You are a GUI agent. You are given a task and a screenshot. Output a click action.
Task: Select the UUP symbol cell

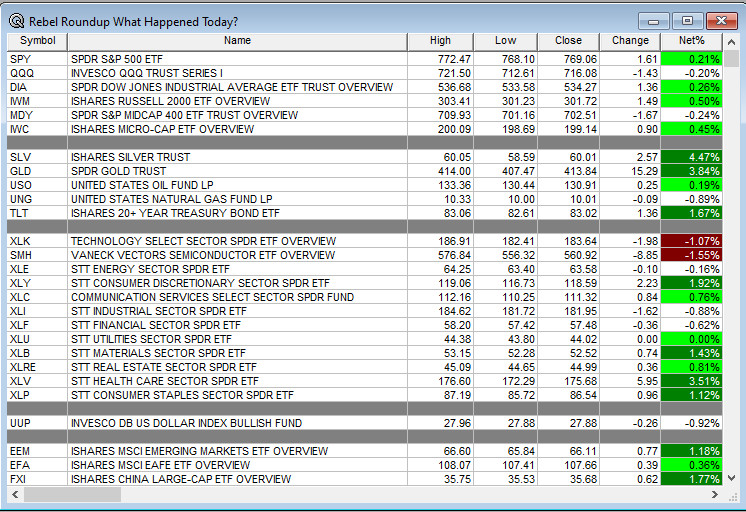coord(38,423)
